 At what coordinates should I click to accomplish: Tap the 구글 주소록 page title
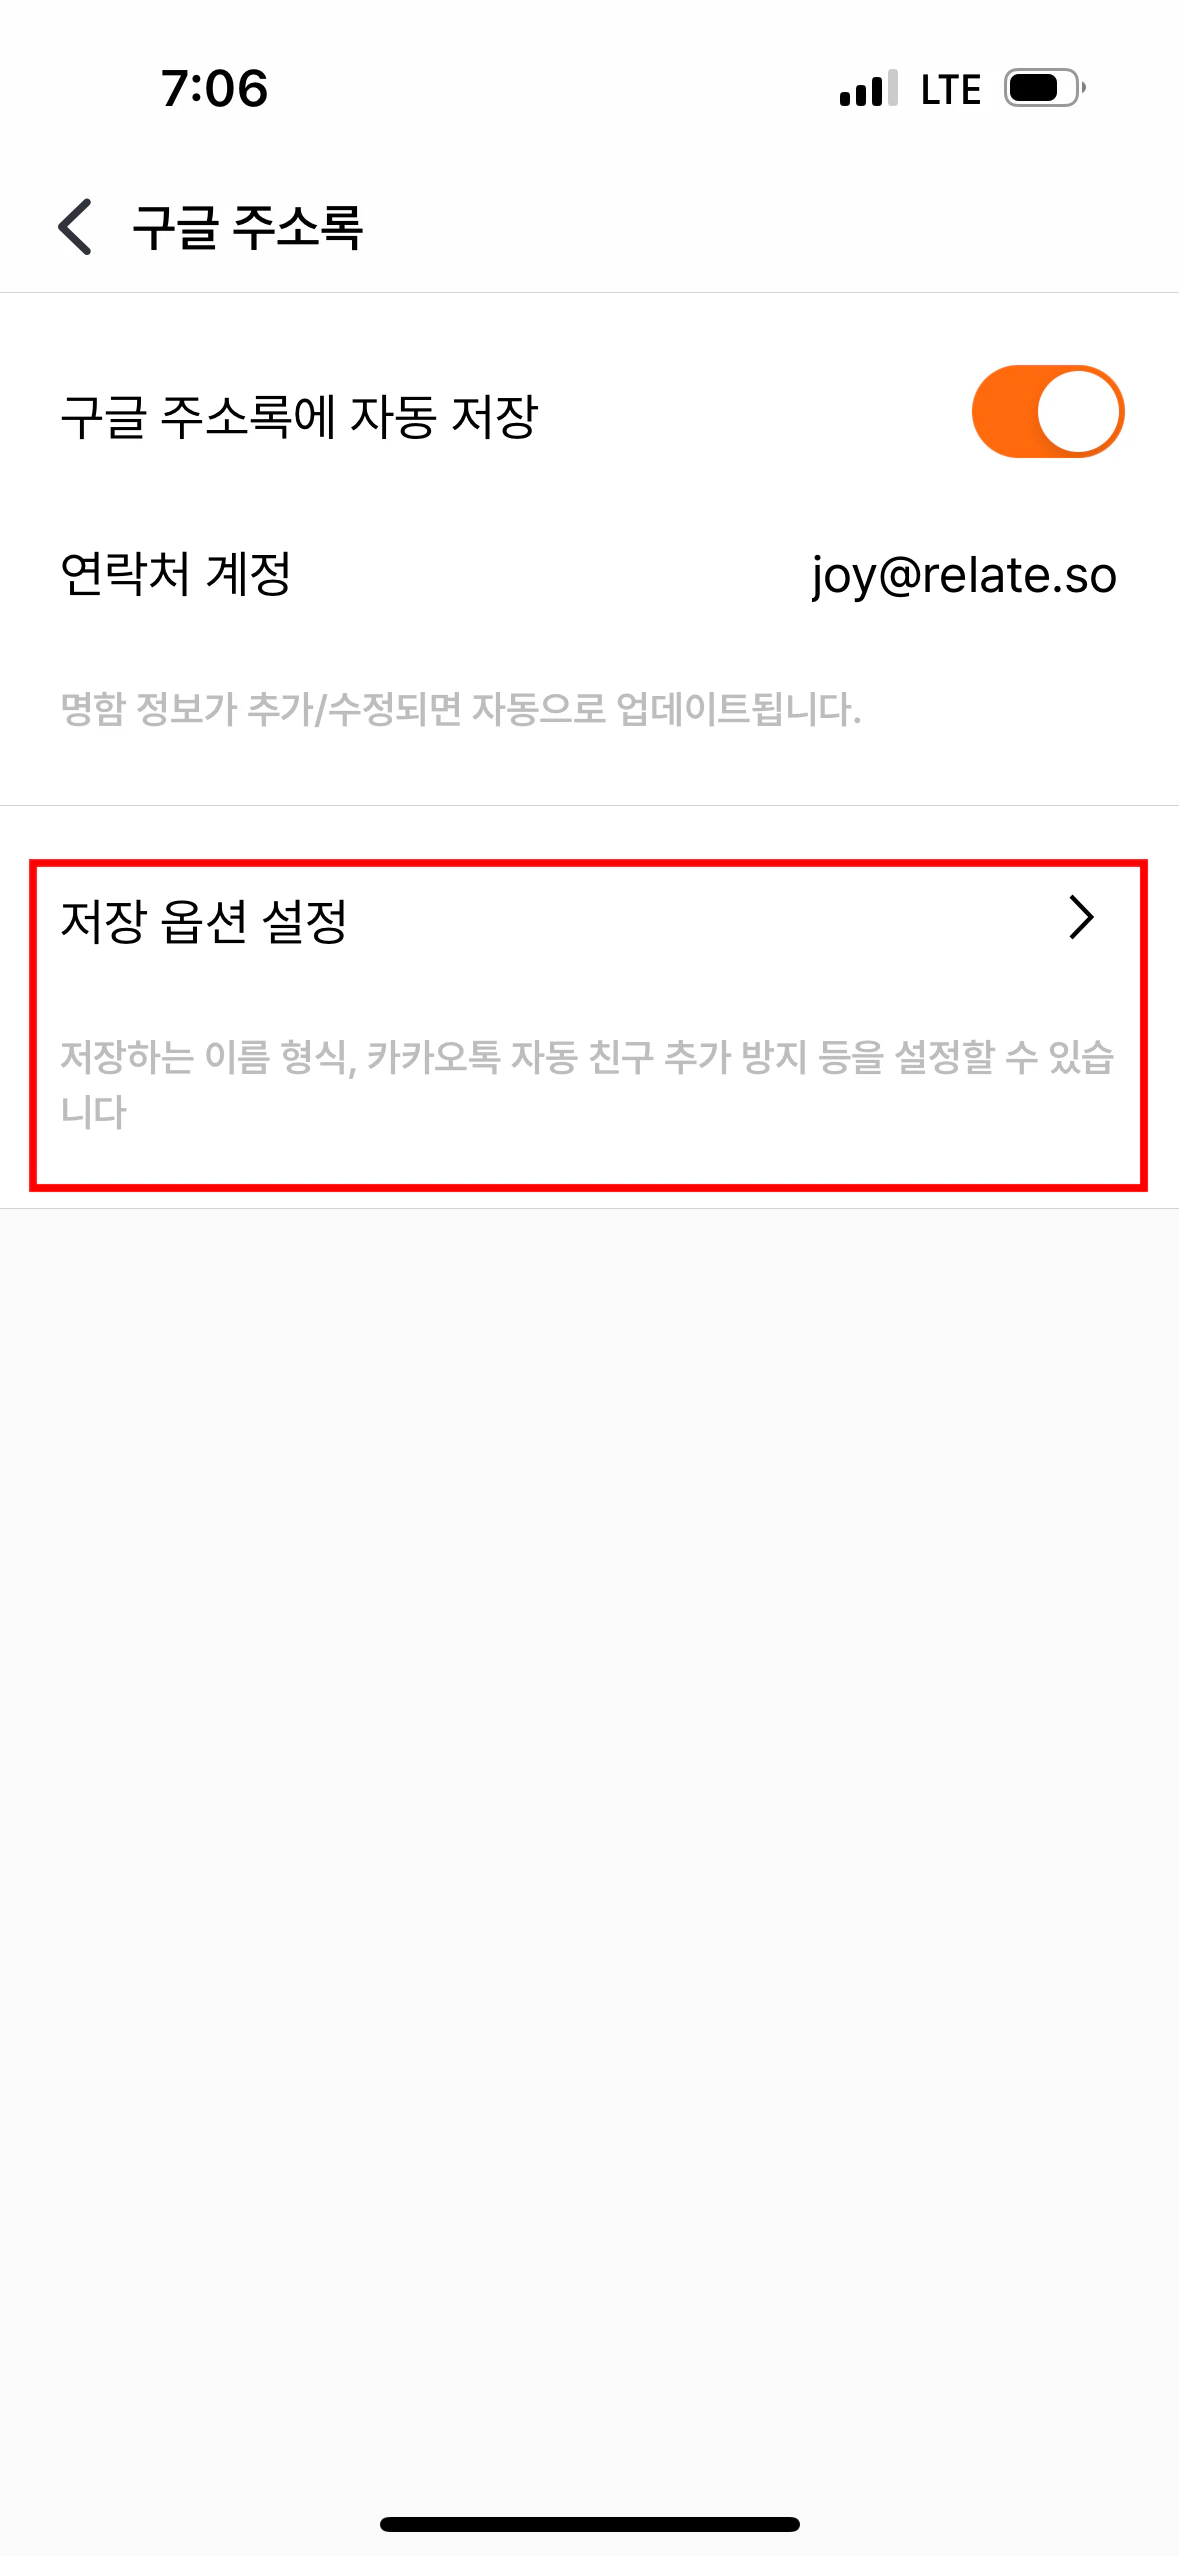[248, 227]
